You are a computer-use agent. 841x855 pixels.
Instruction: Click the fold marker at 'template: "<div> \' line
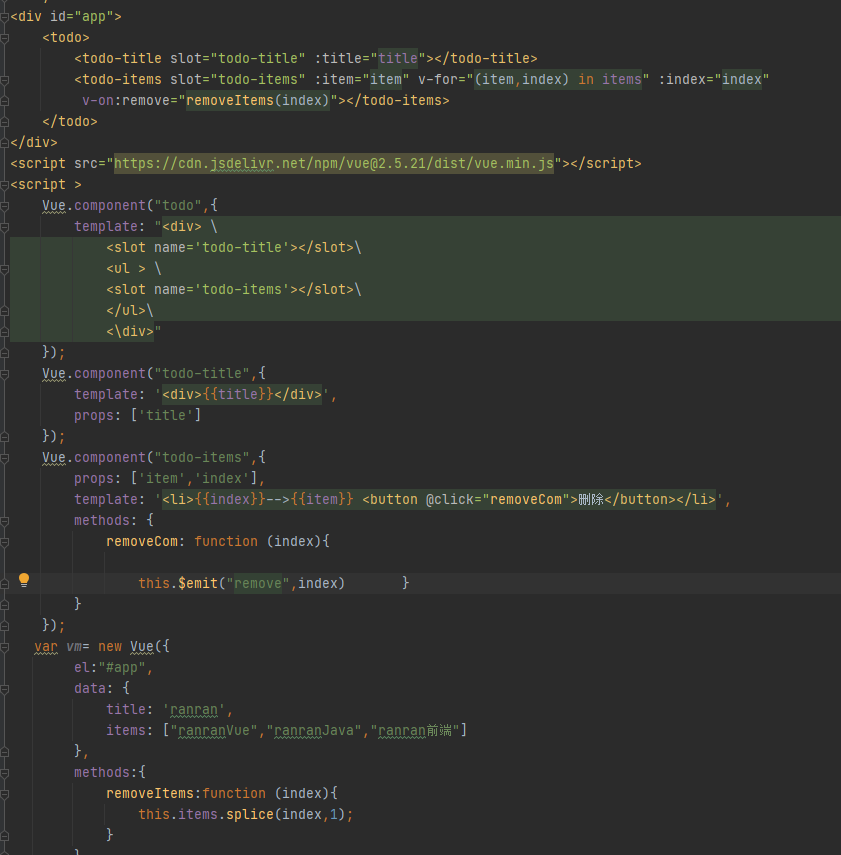[x=4, y=227]
